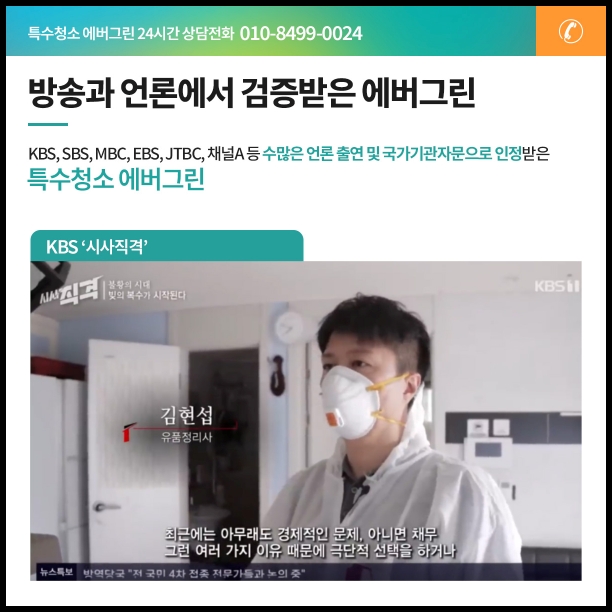Click the 시사직격 program logo in the video
The image size is (612, 612).
(x=69, y=291)
